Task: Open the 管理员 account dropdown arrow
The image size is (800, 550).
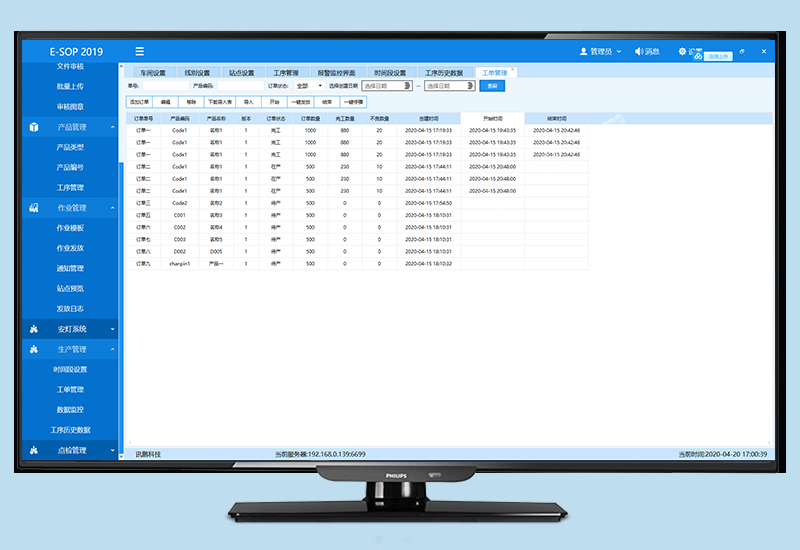Action: 619,51
